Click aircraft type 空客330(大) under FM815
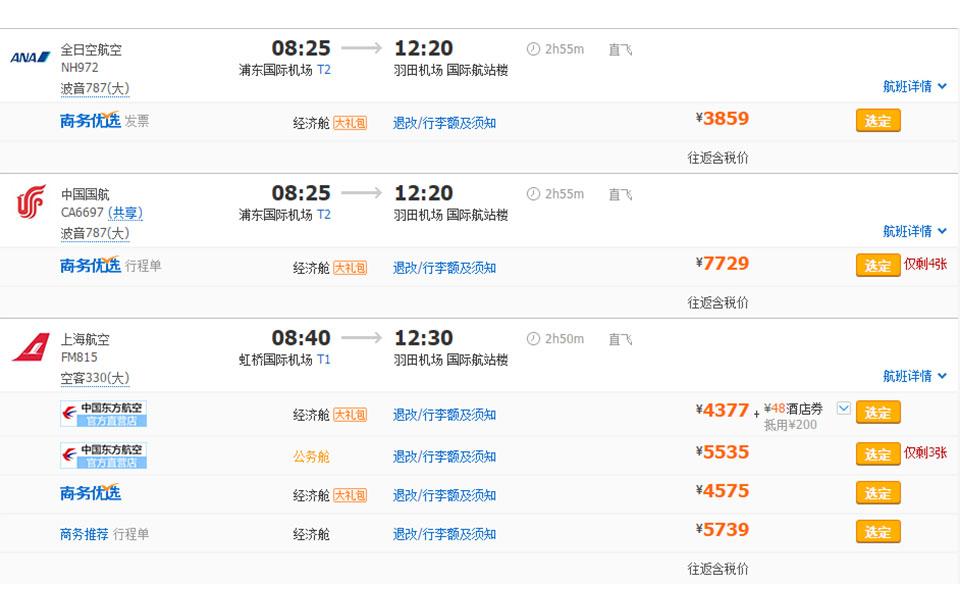 pos(95,378)
